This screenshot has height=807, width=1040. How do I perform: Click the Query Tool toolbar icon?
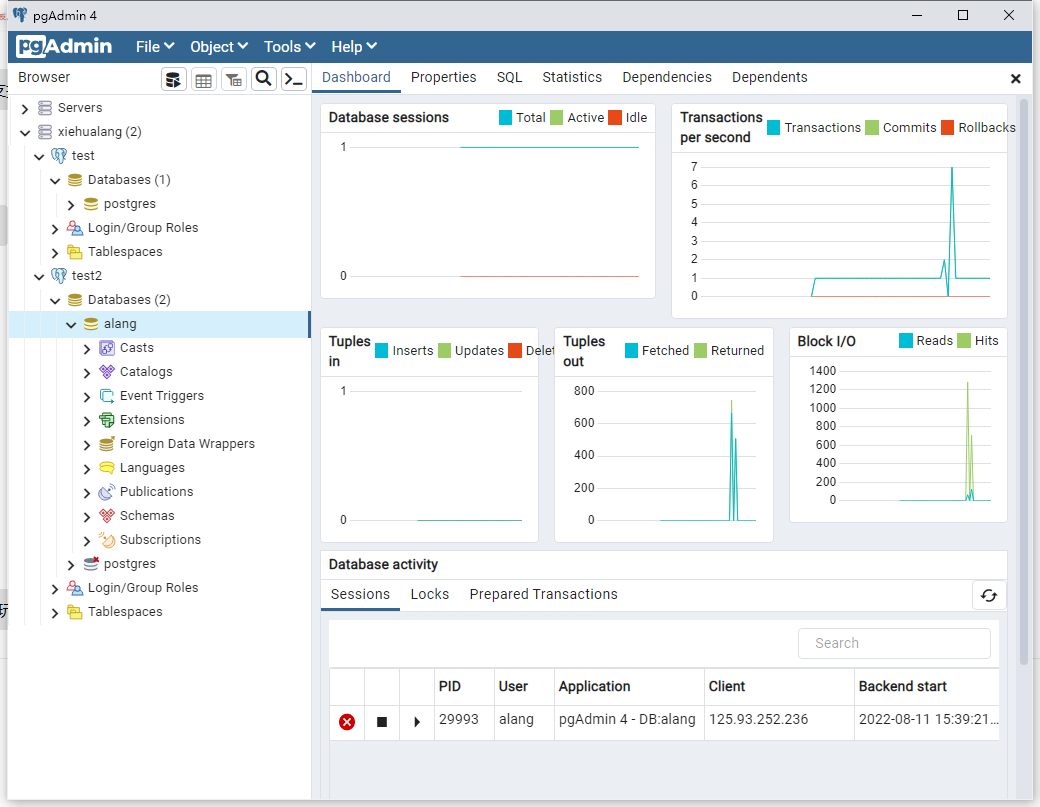point(174,80)
